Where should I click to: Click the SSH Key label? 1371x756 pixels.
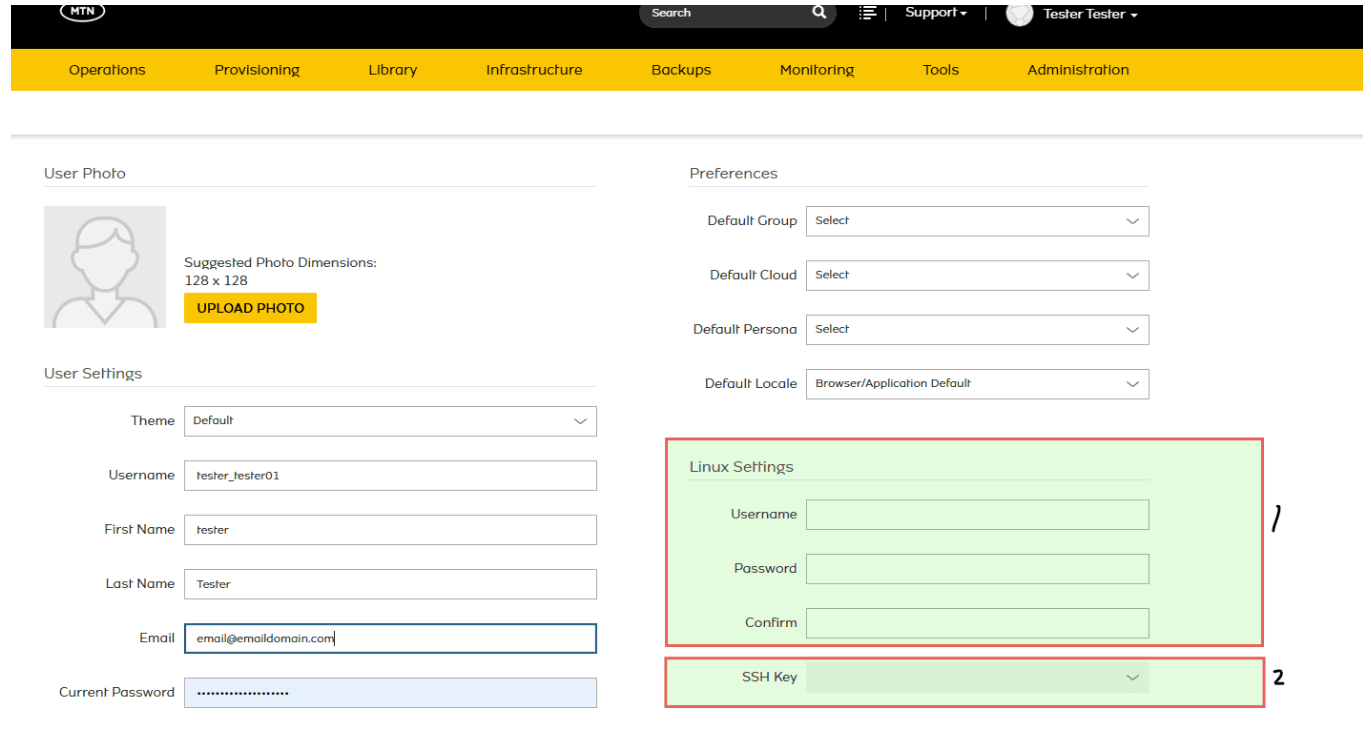pos(769,677)
